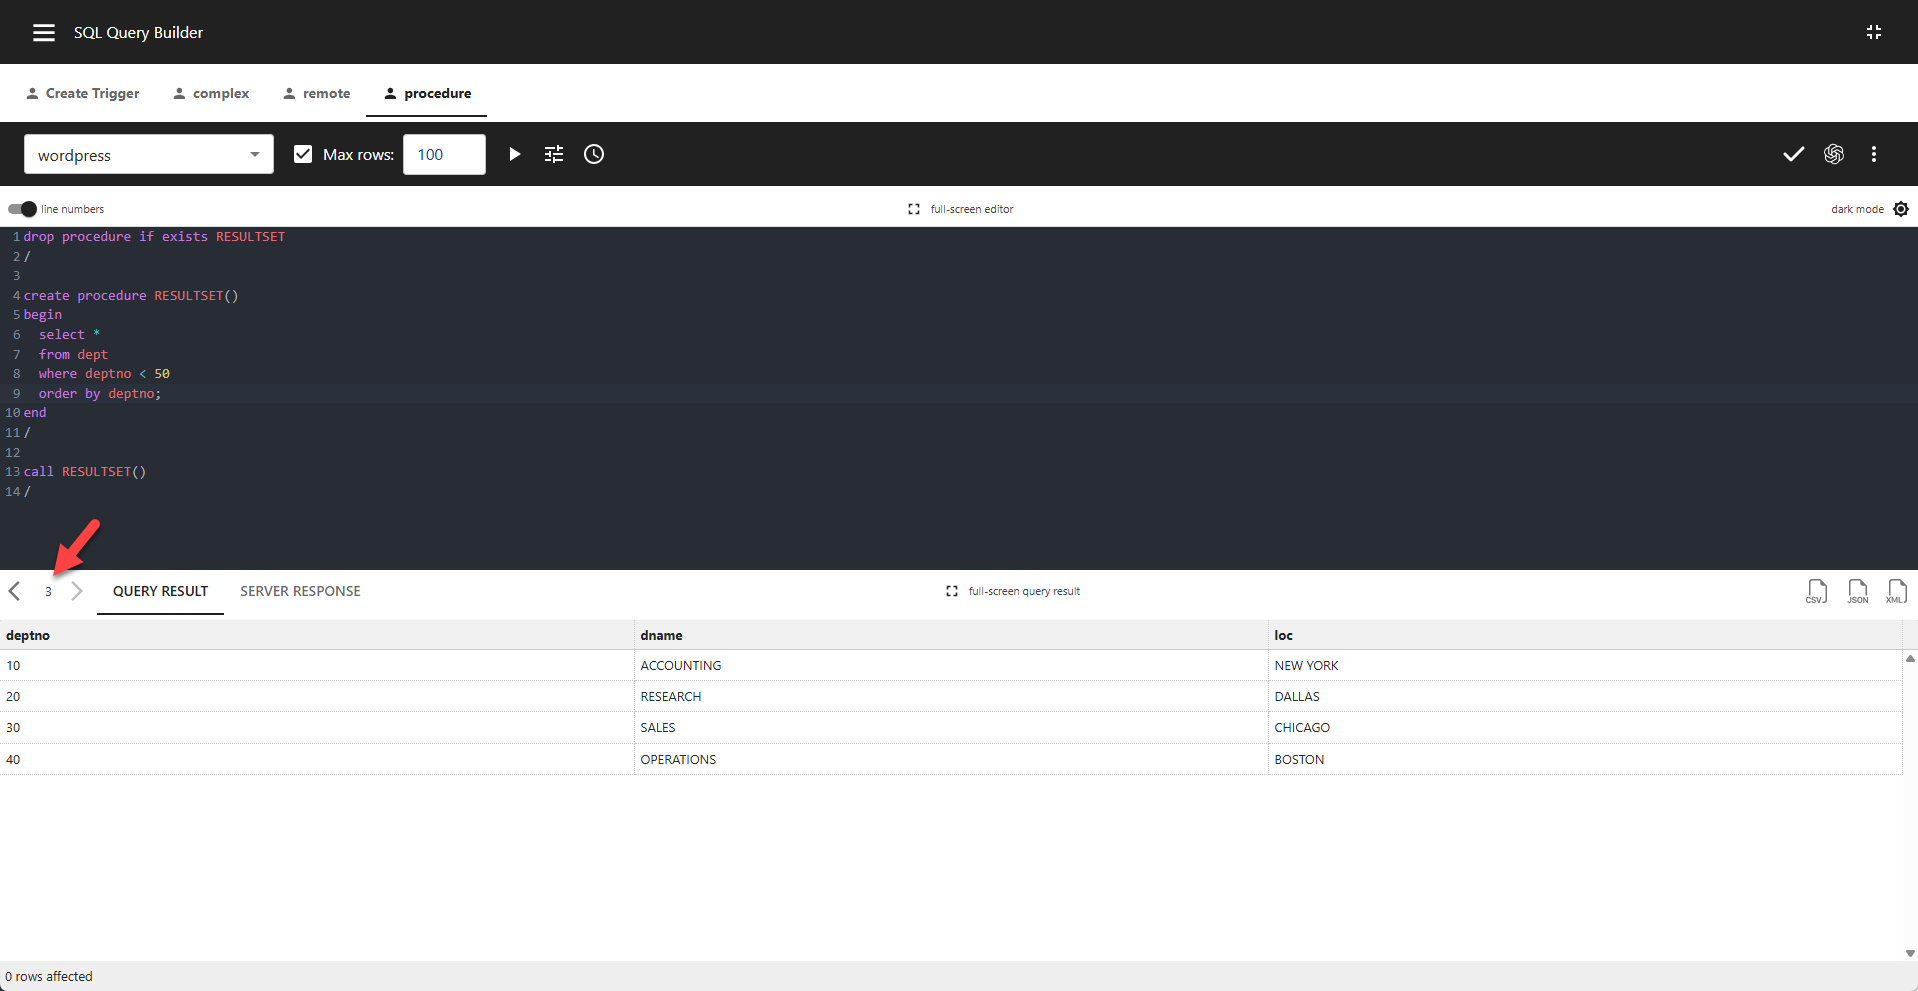This screenshot has width=1918, height=991.
Task: View query history via clock icon
Action: tap(593, 154)
